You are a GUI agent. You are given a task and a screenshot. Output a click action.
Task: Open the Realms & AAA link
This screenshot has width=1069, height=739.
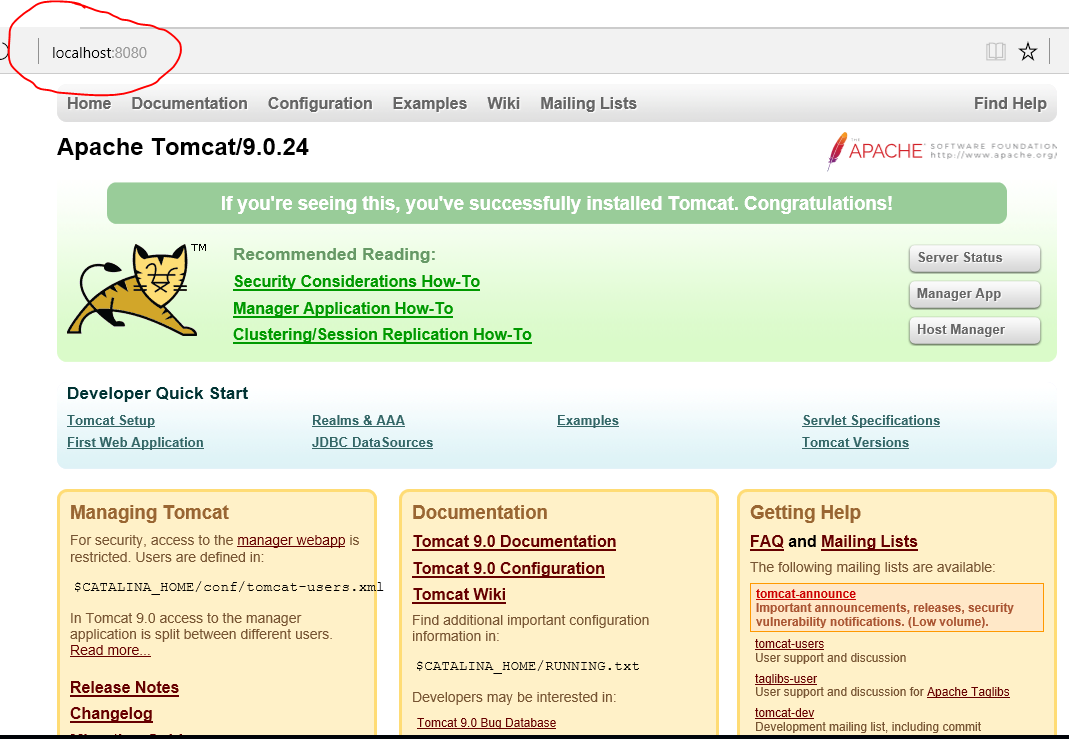coord(359,421)
